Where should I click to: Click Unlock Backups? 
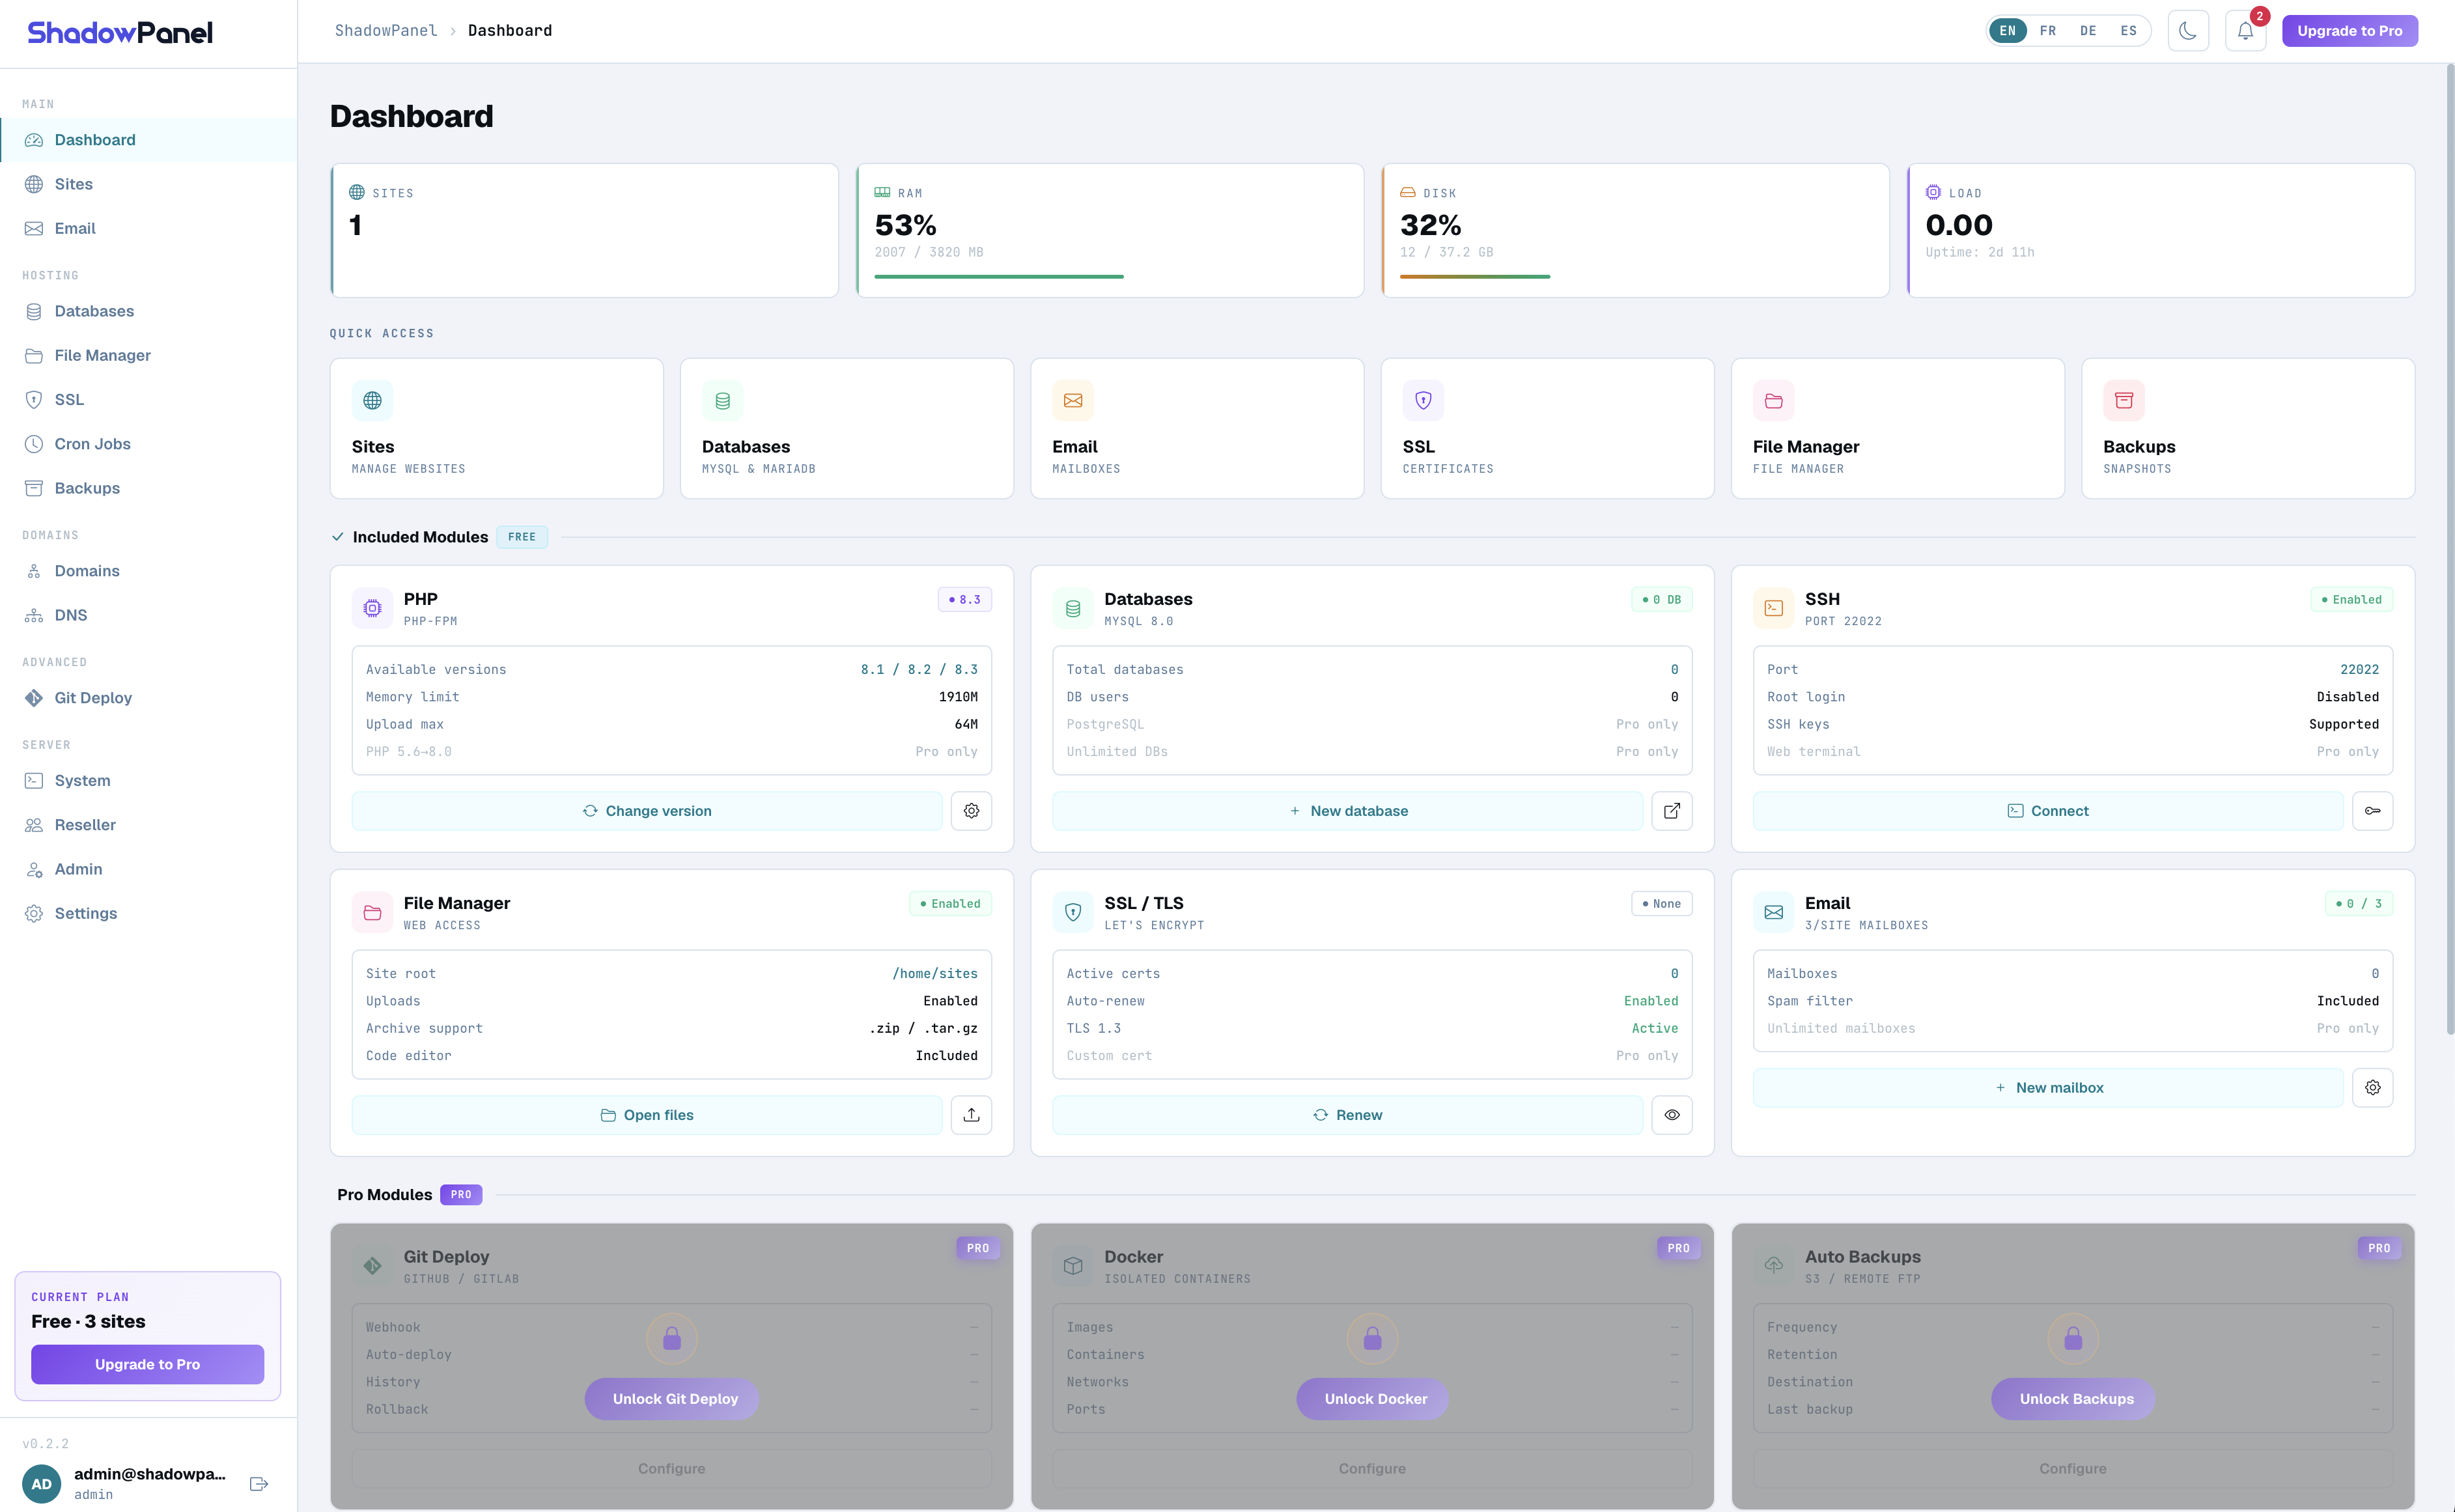(x=2073, y=1399)
